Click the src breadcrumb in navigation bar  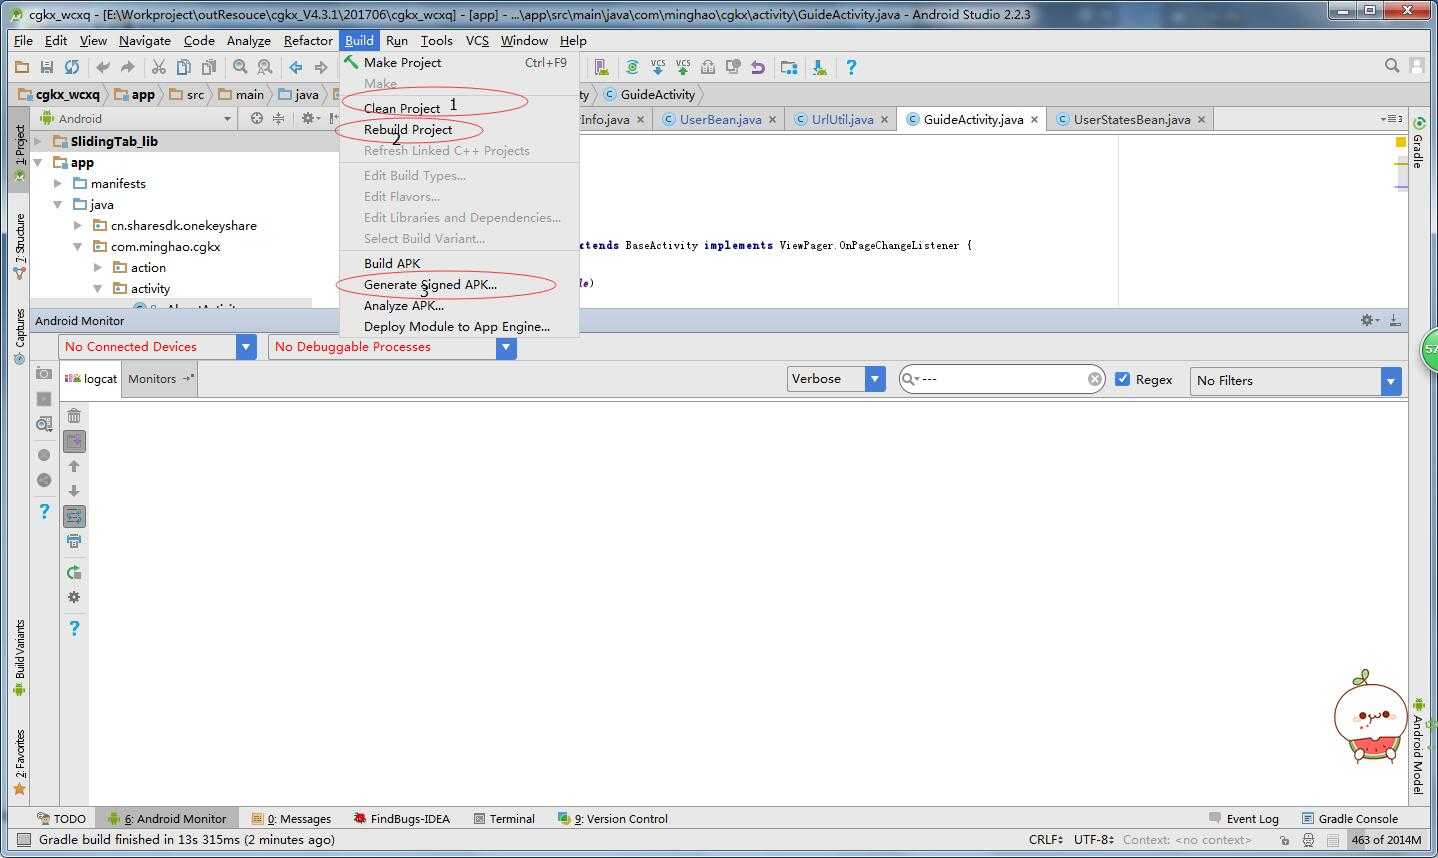click(x=187, y=94)
